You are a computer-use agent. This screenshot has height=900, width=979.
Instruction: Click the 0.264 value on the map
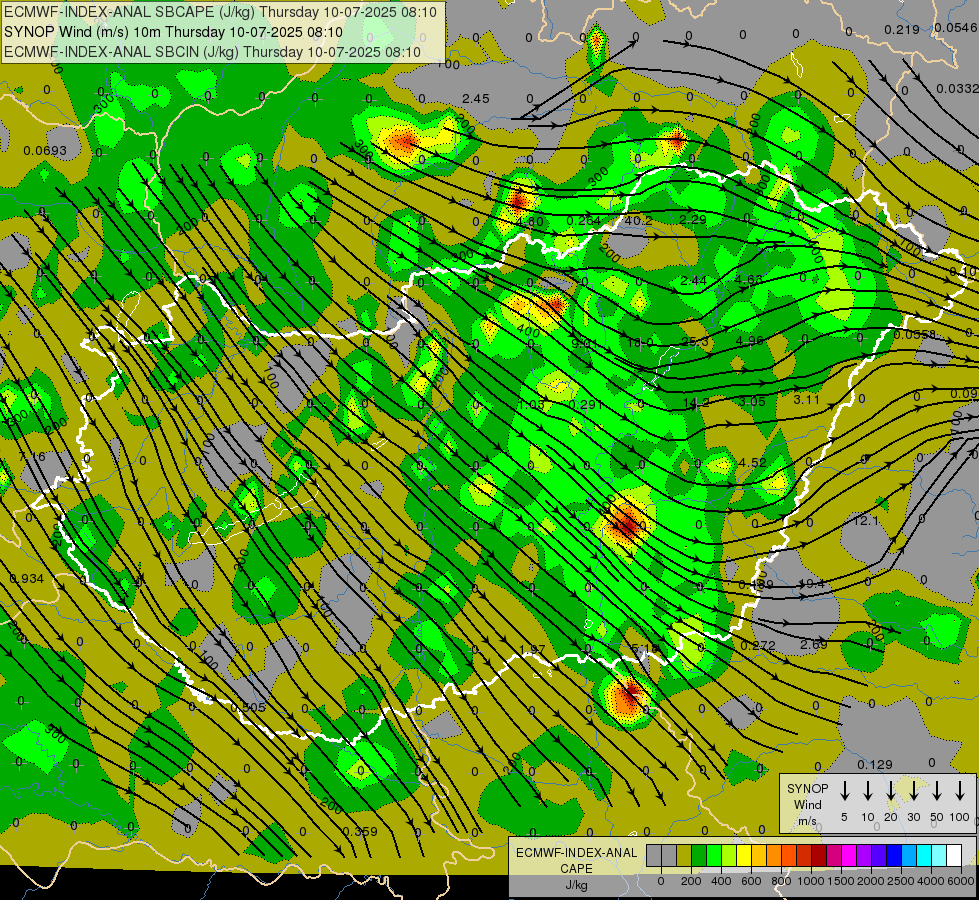tap(584, 220)
